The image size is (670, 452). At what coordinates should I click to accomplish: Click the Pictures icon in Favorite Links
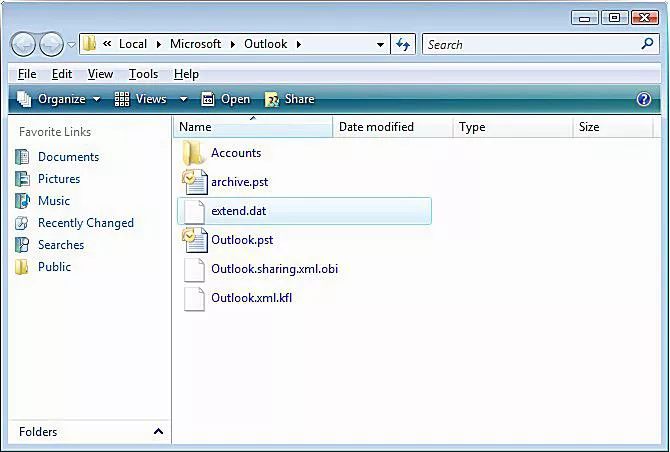(22, 179)
